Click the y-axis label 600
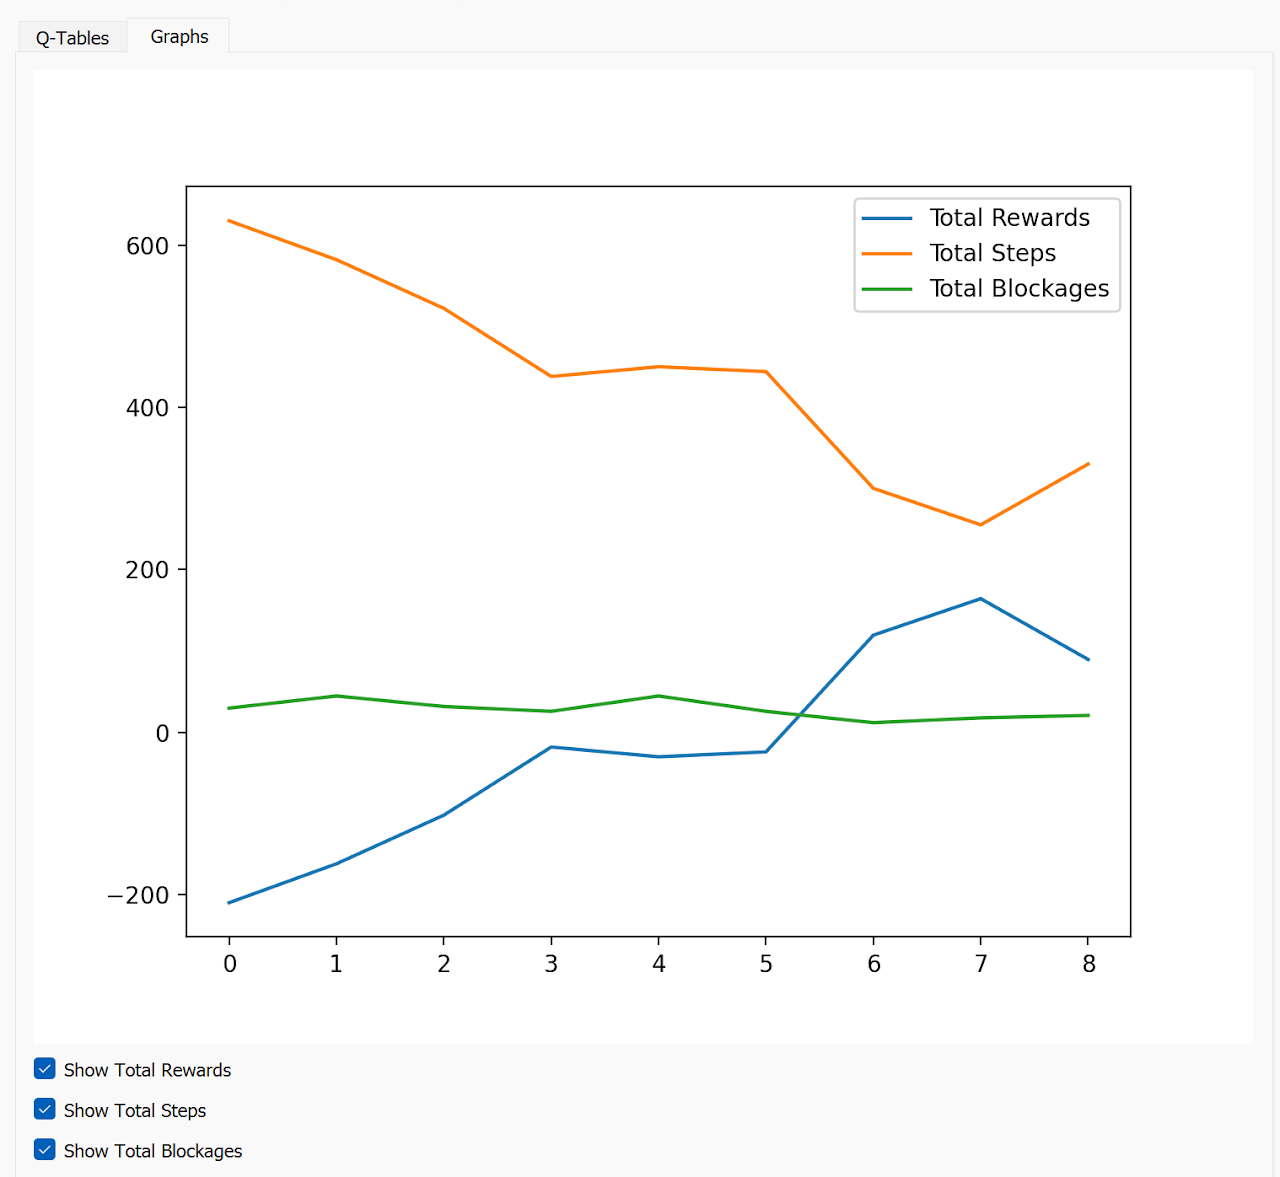Screen dimensions: 1280x1177 [148, 246]
